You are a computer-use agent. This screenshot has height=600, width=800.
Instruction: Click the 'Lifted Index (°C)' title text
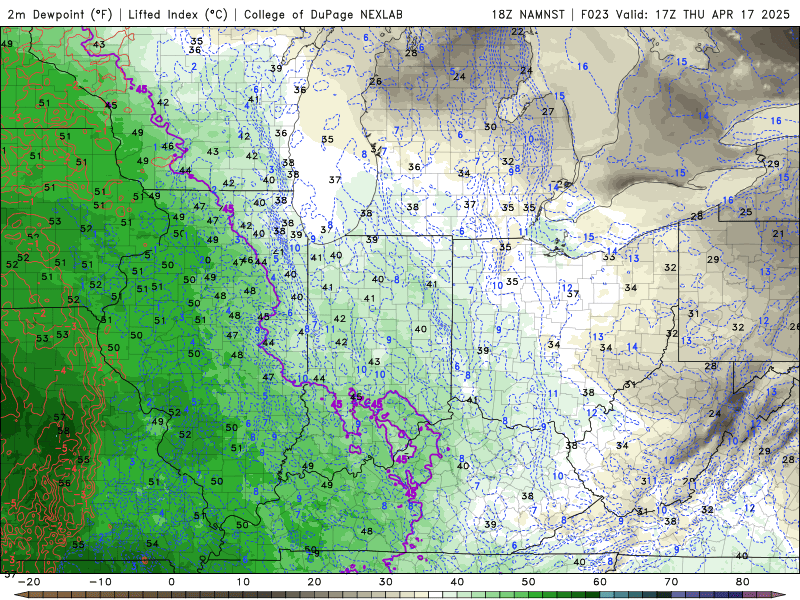point(178,14)
